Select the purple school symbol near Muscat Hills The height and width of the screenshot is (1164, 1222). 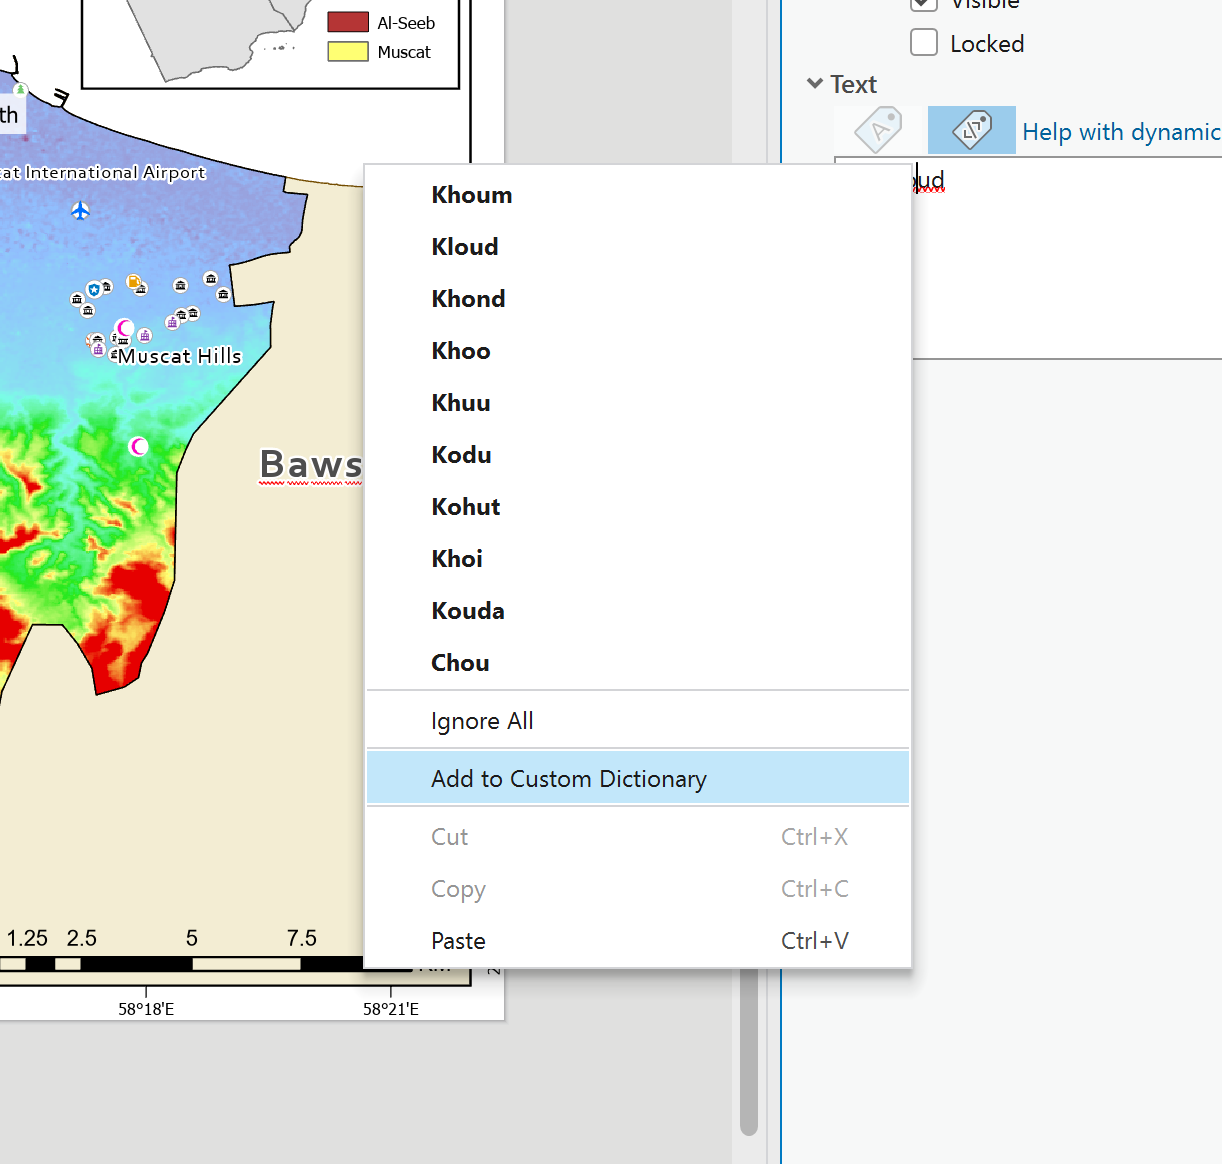coord(144,335)
